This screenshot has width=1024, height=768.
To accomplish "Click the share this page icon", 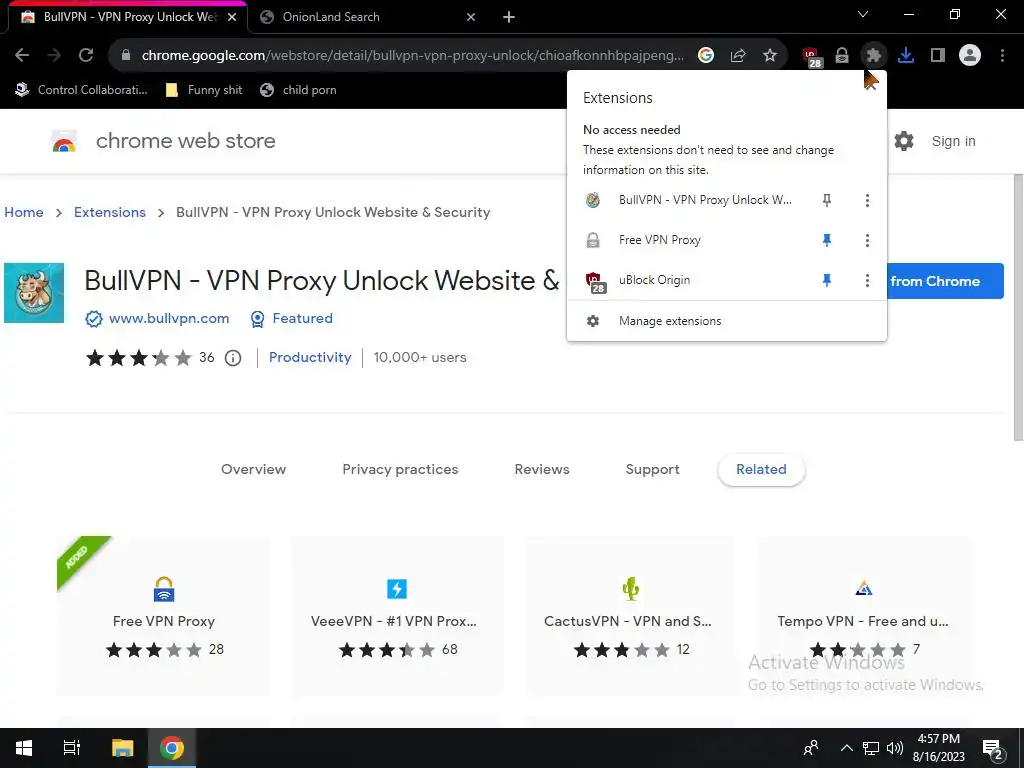I will coord(738,56).
